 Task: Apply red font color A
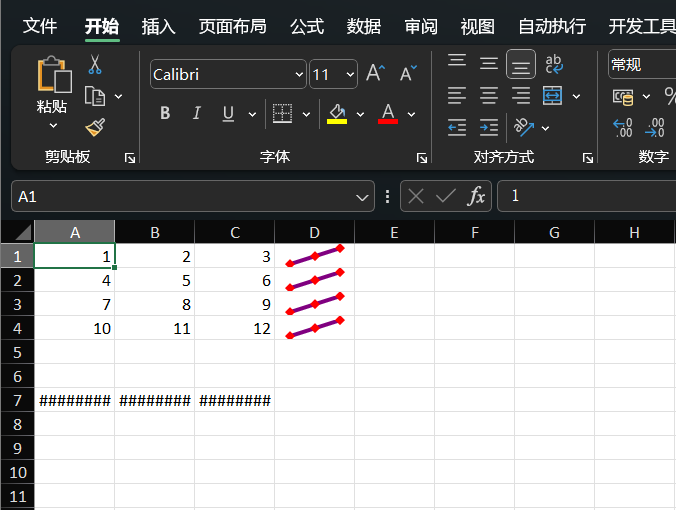388,114
